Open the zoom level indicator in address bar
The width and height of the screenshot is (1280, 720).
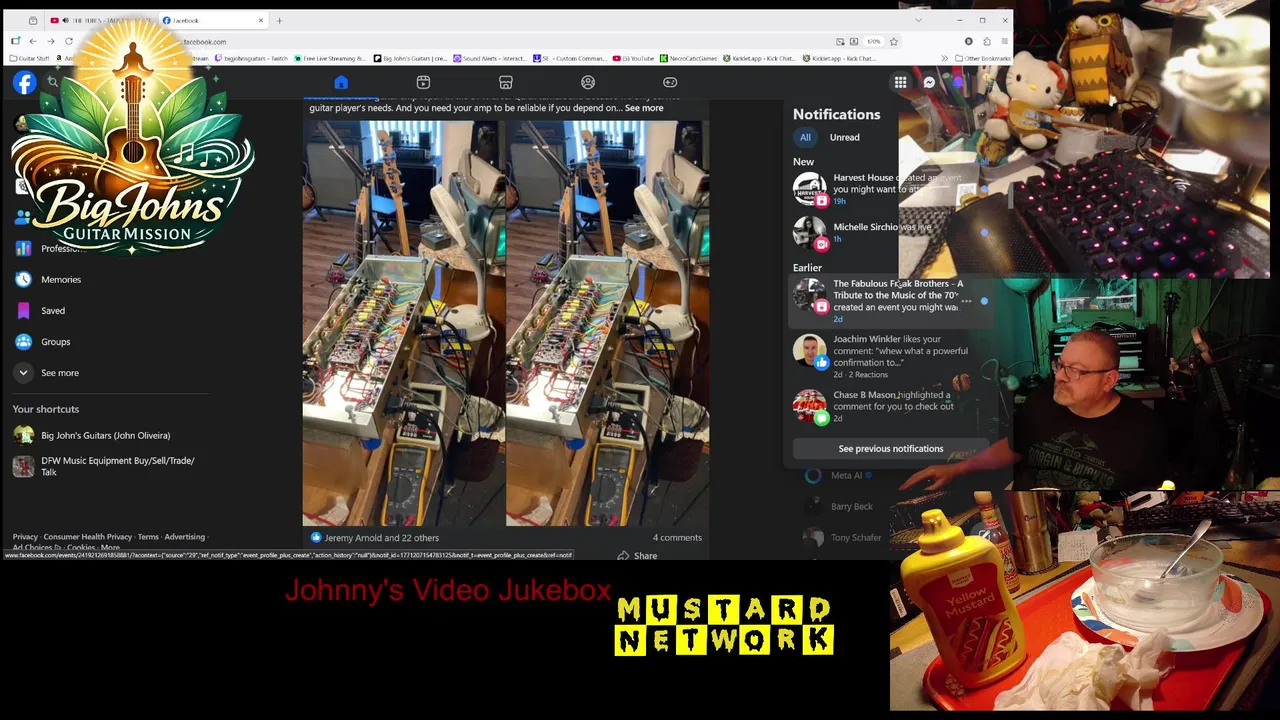coord(873,41)
